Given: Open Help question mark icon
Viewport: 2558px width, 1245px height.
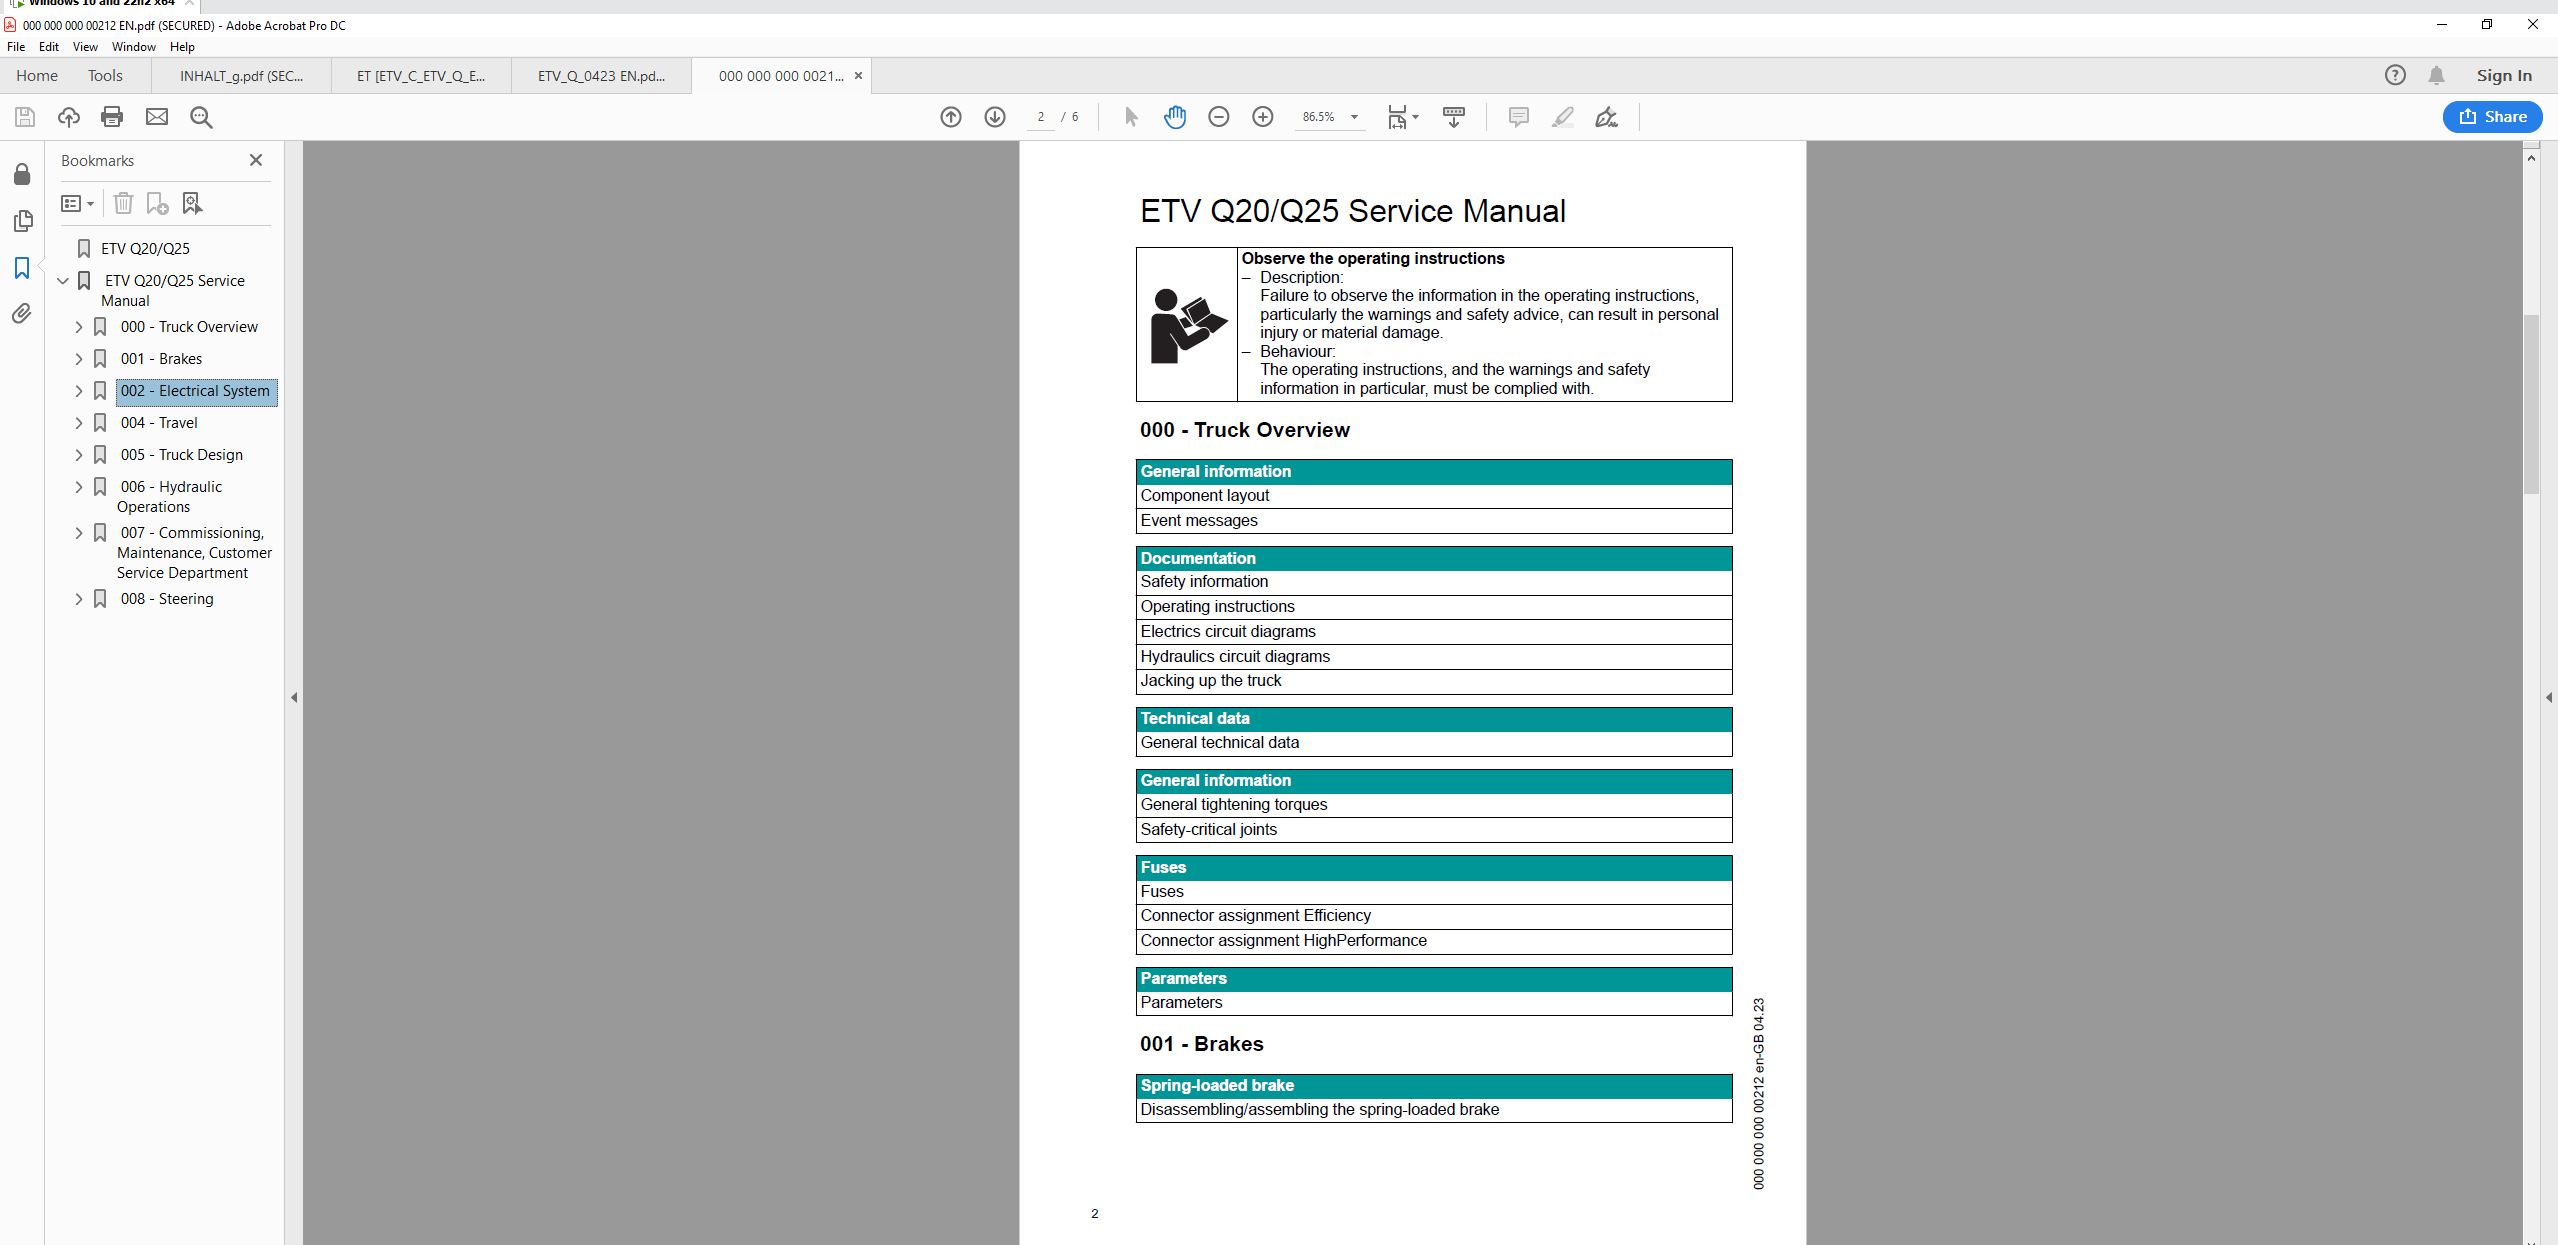Looking at the screenshot, I should (2395, 75).
